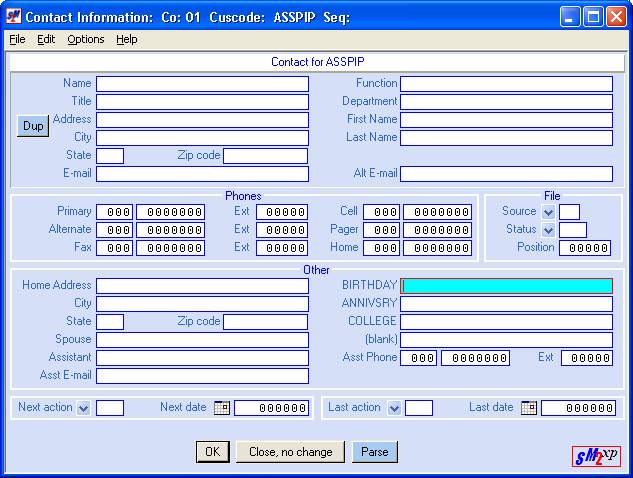This screenshot has width=633, height=478.
Task: Focus the Function input field
Action: [x=506, y=84]
